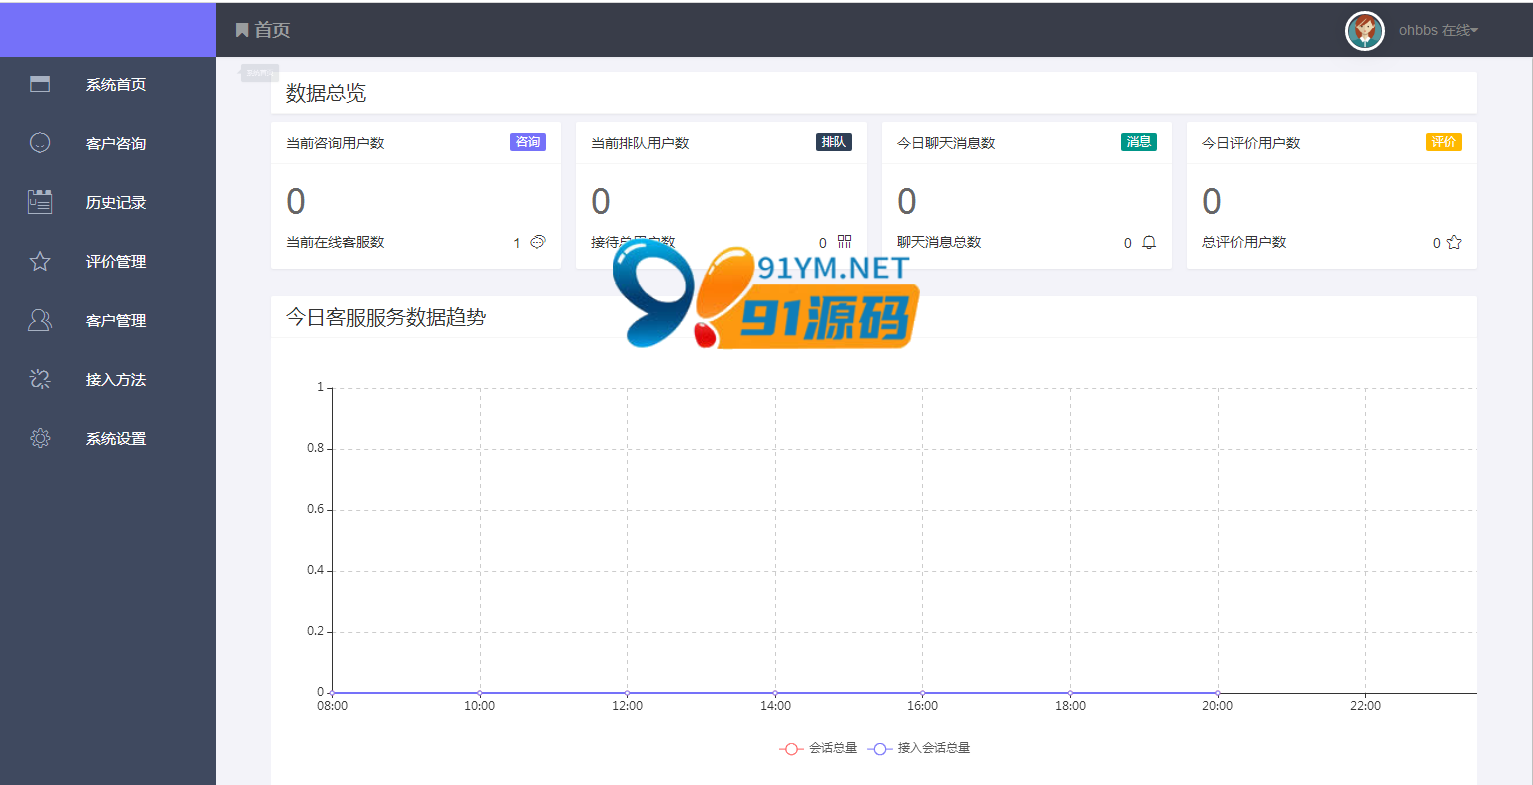Open the 系统设置 gear icon
This screenshot has height=785, width=1533.
(40, 438)
